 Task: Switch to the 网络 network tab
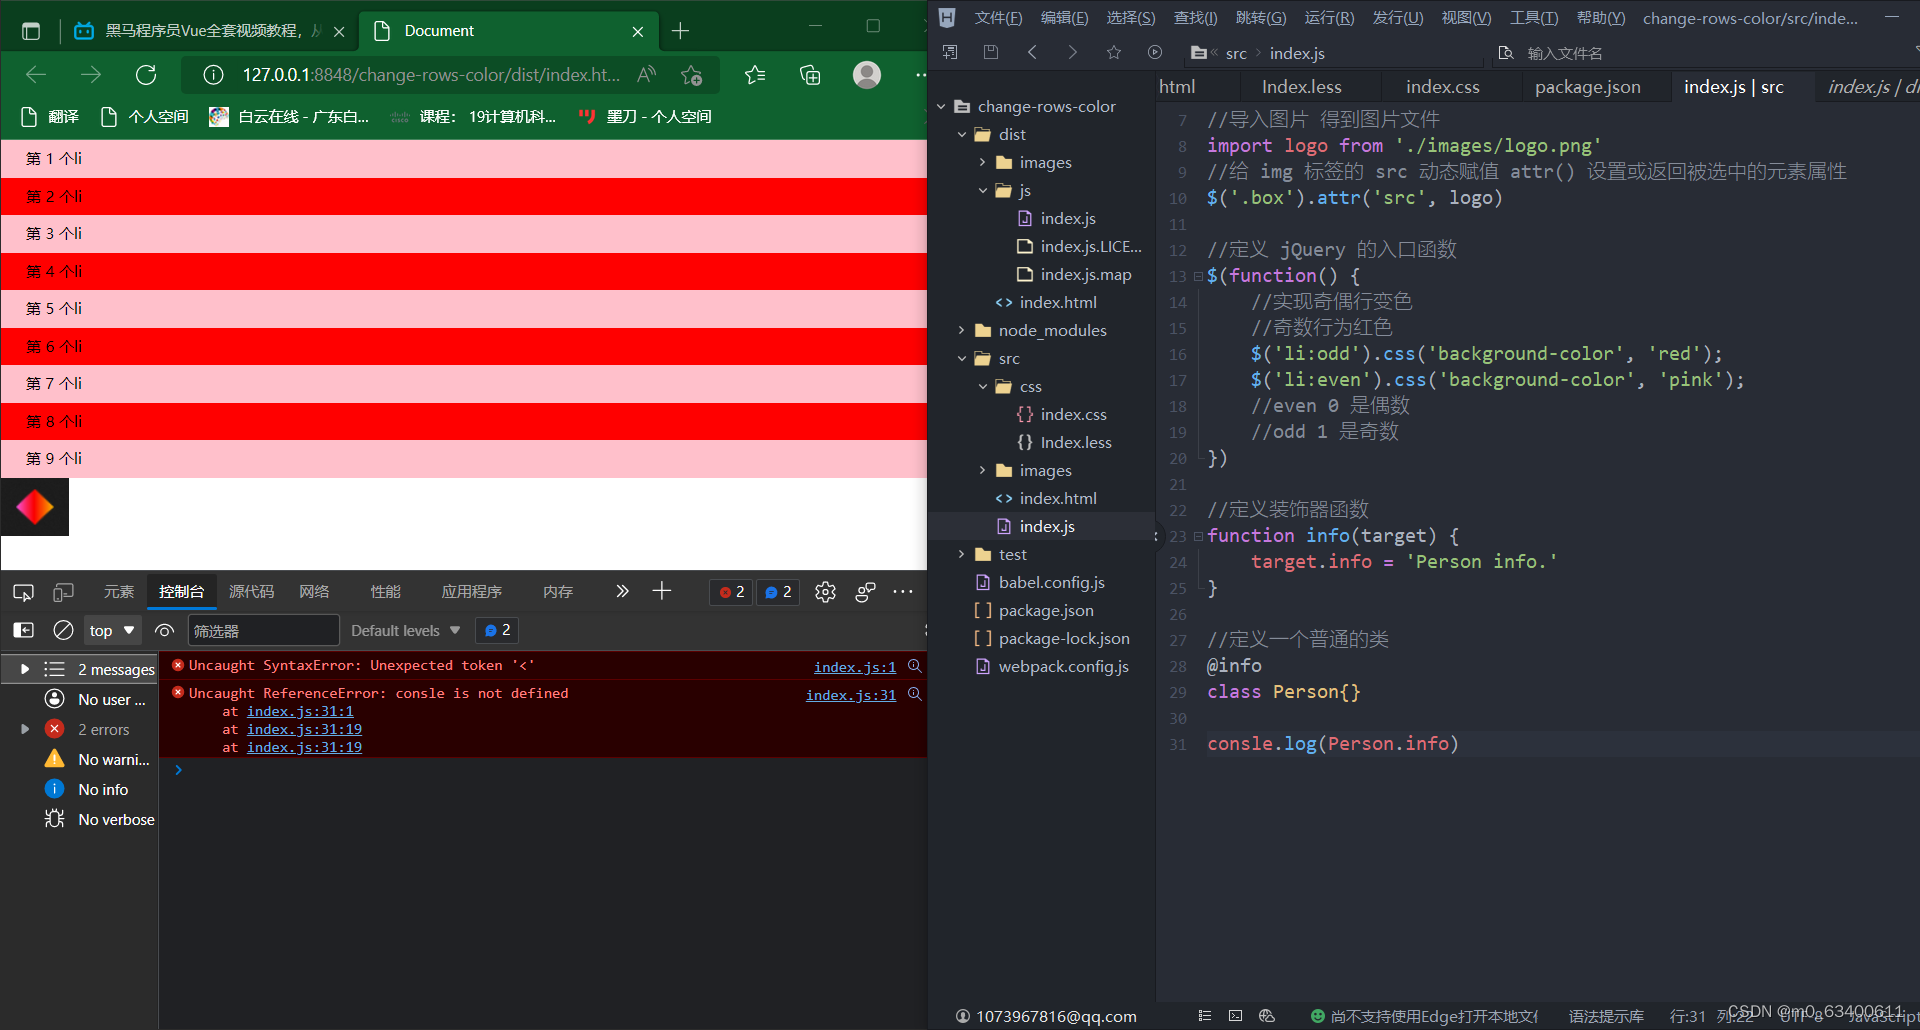coord(314,591)
